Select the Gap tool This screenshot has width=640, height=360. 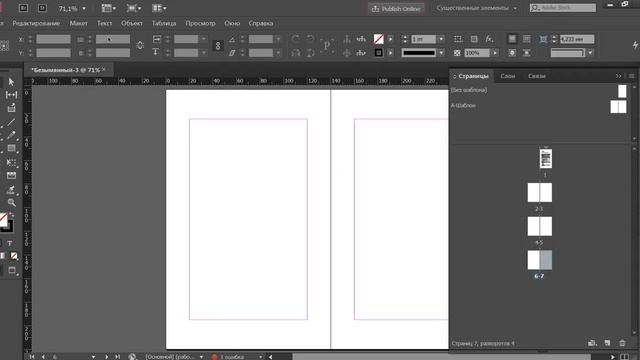tap(11, 95)
